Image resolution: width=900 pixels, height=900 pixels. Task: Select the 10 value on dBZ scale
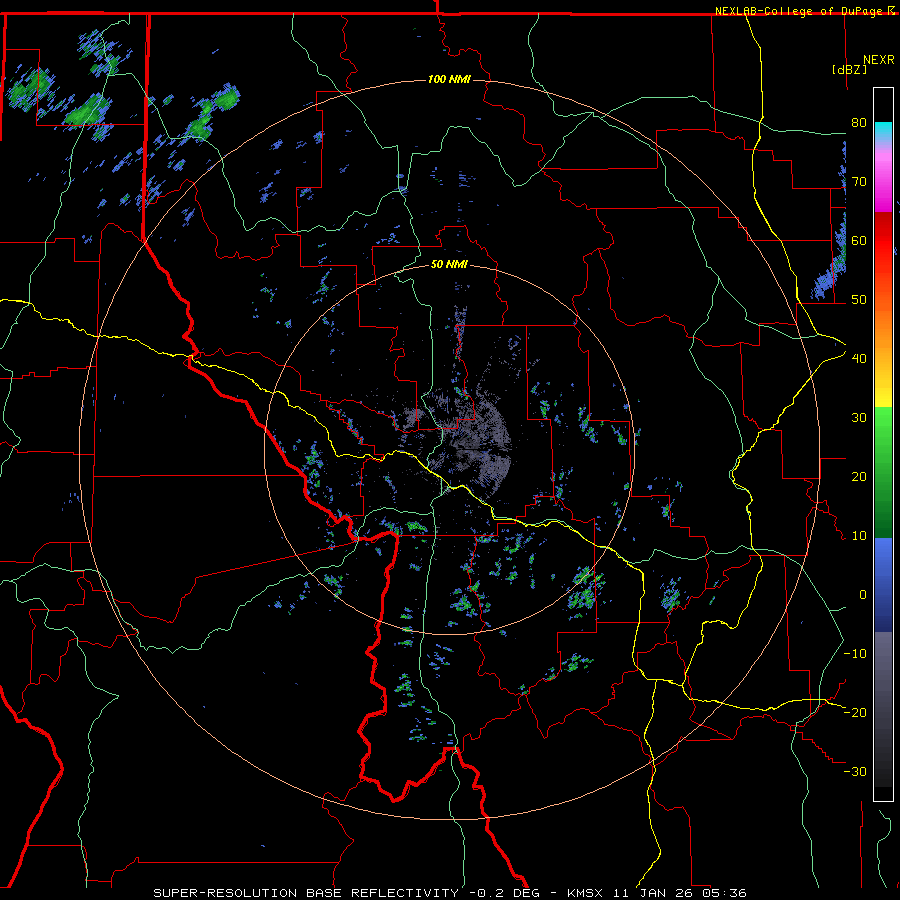[859, 536]
